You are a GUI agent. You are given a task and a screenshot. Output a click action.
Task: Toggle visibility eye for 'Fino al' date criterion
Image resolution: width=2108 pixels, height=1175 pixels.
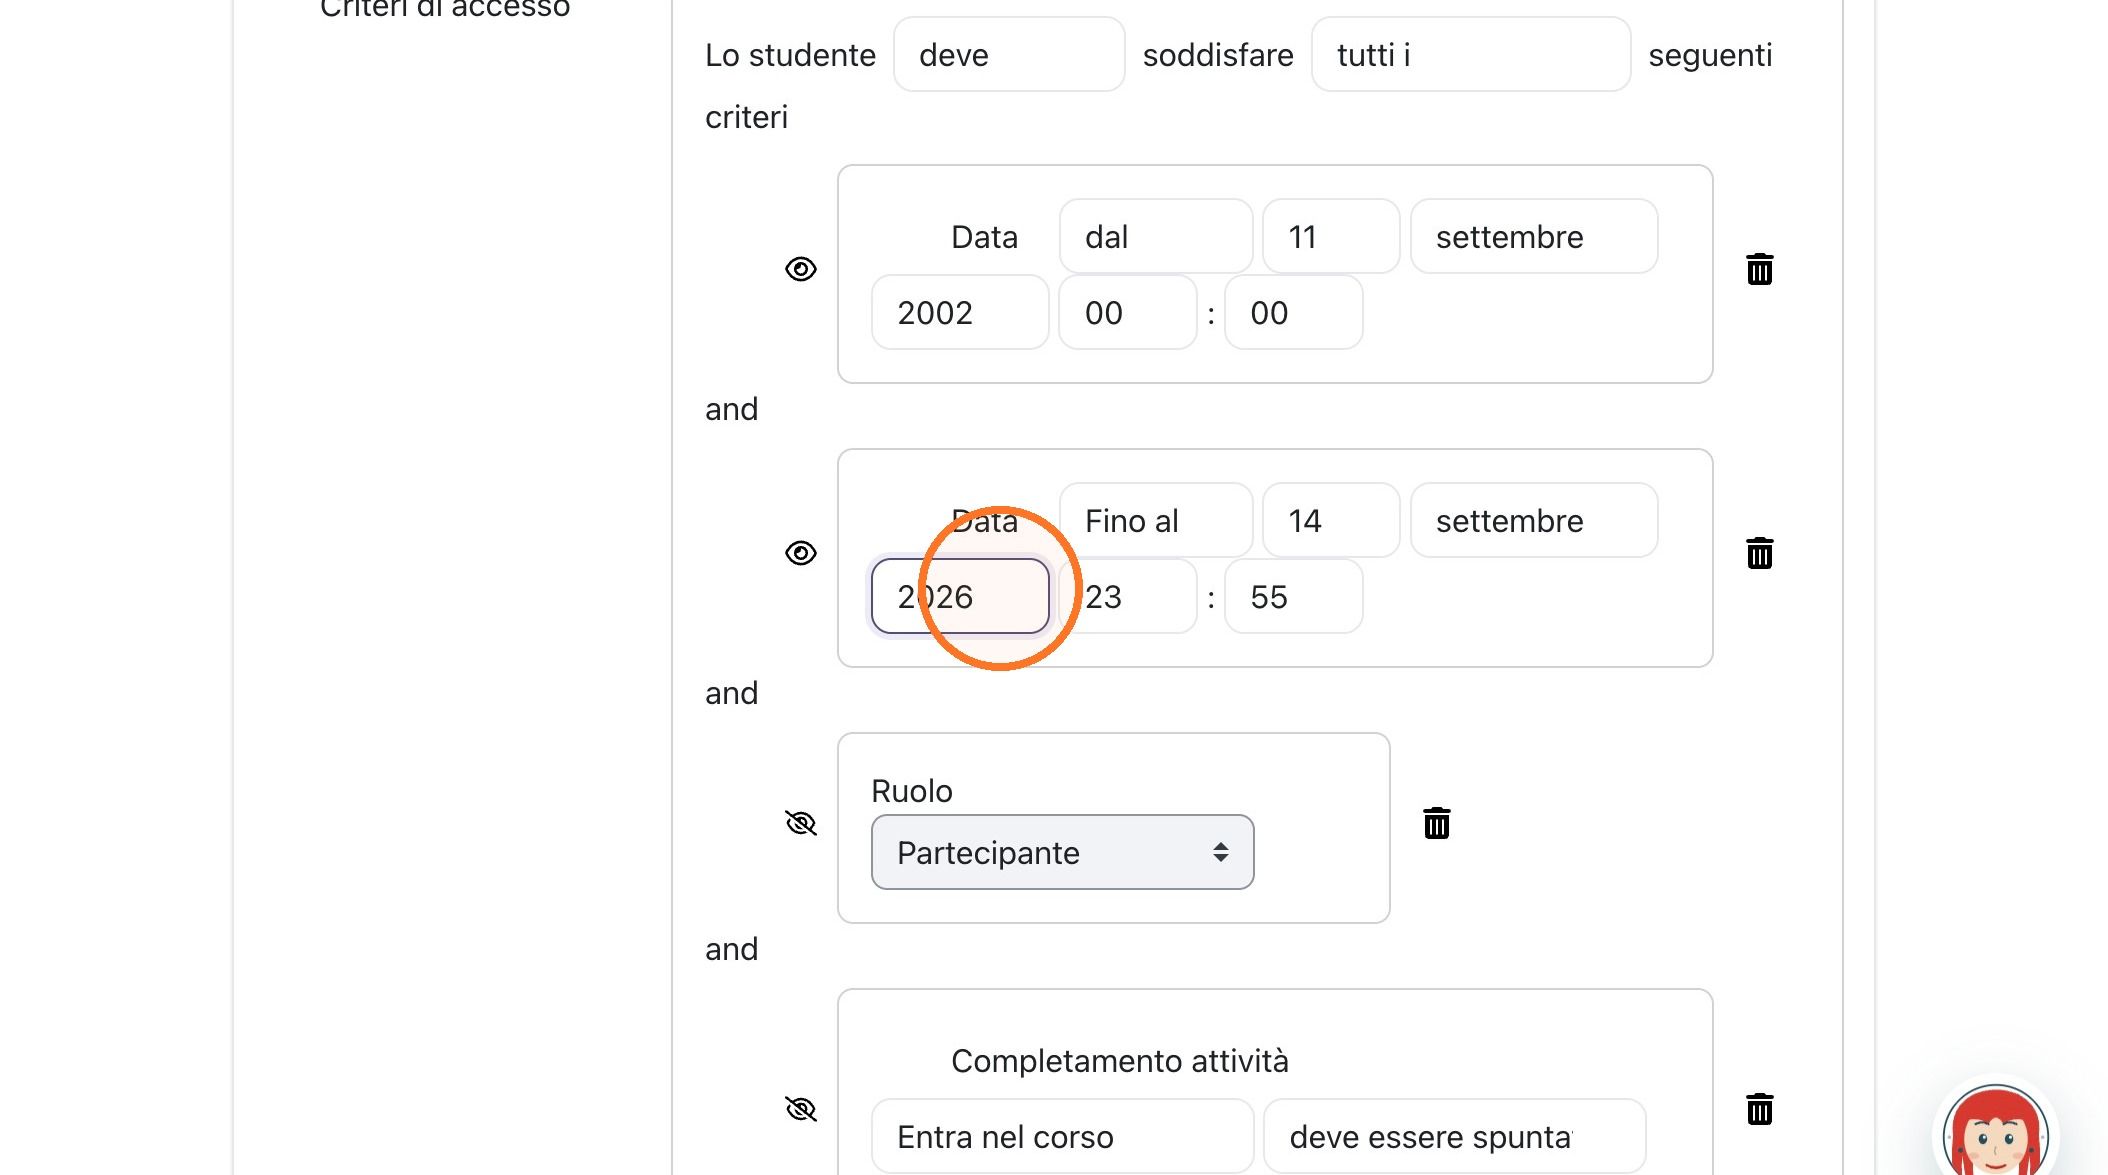[801, 553]
